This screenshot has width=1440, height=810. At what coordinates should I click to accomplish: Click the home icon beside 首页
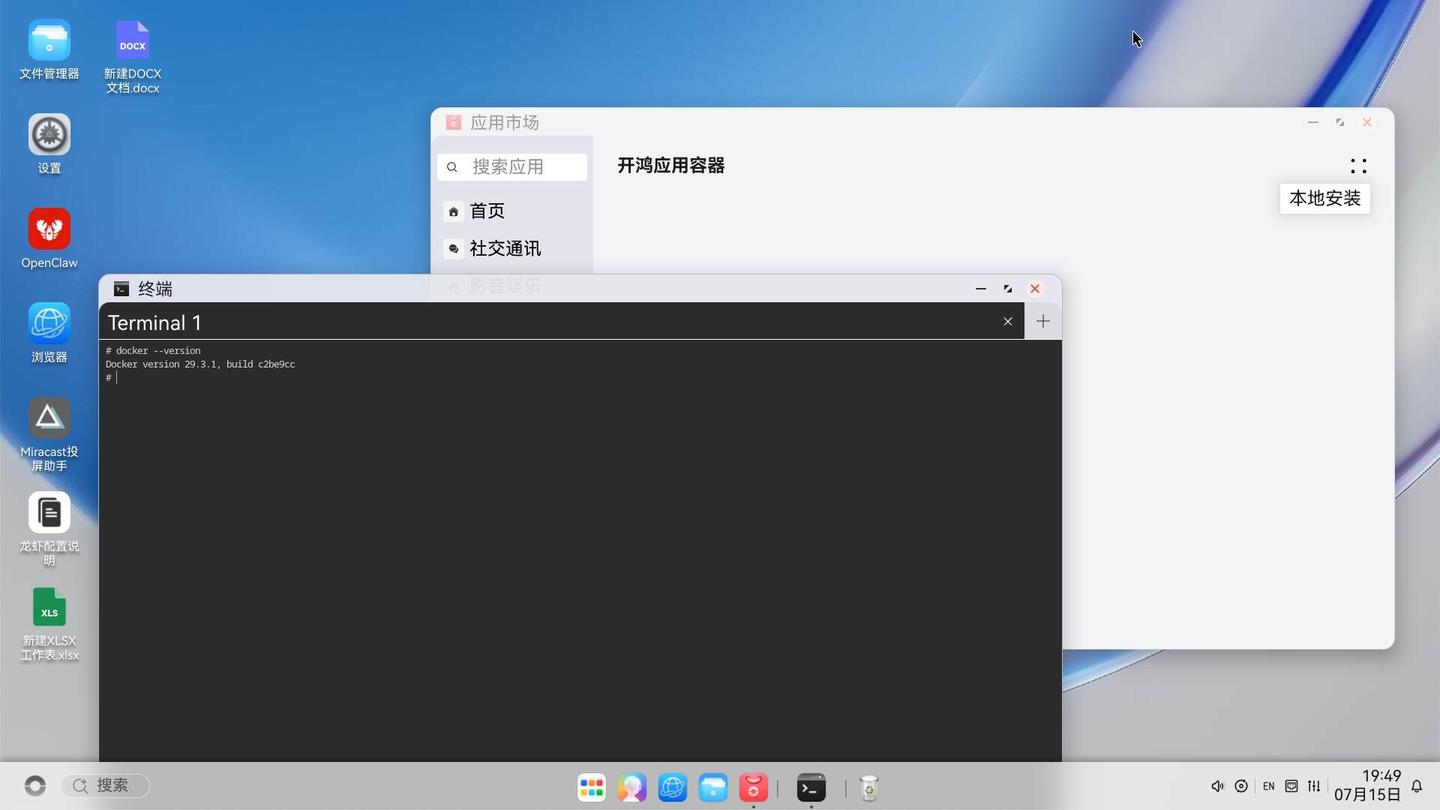pyautogui.click(x=453, y=211)
